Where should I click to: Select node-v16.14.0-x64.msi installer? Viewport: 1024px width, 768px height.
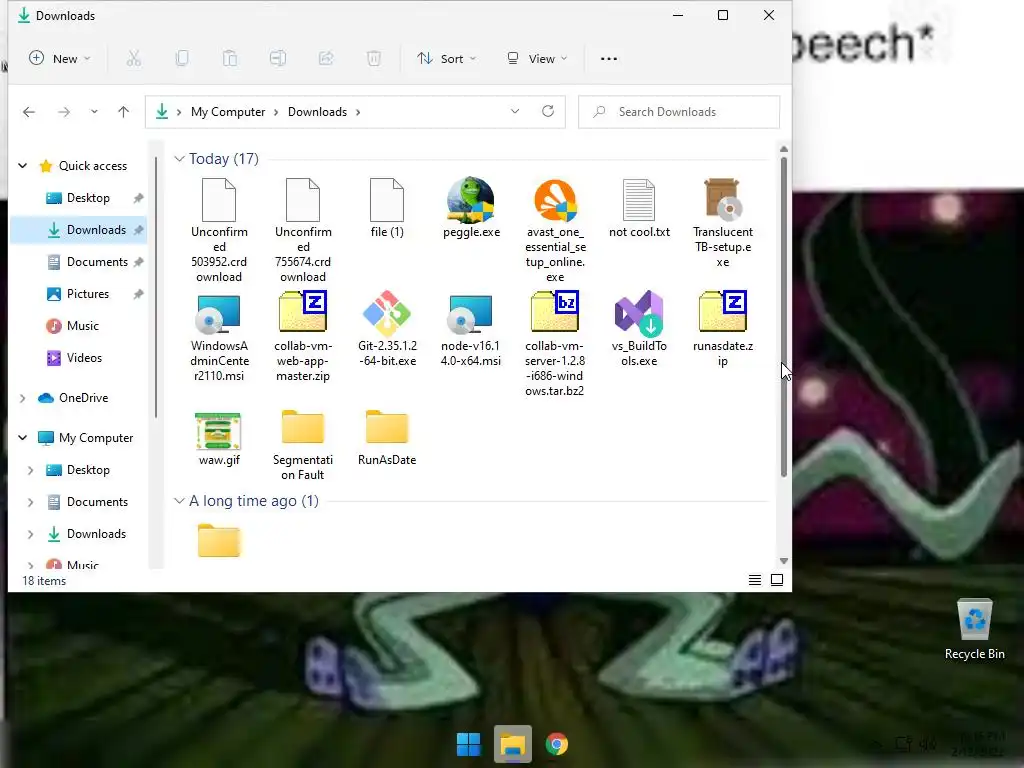(x=471, y=329)
